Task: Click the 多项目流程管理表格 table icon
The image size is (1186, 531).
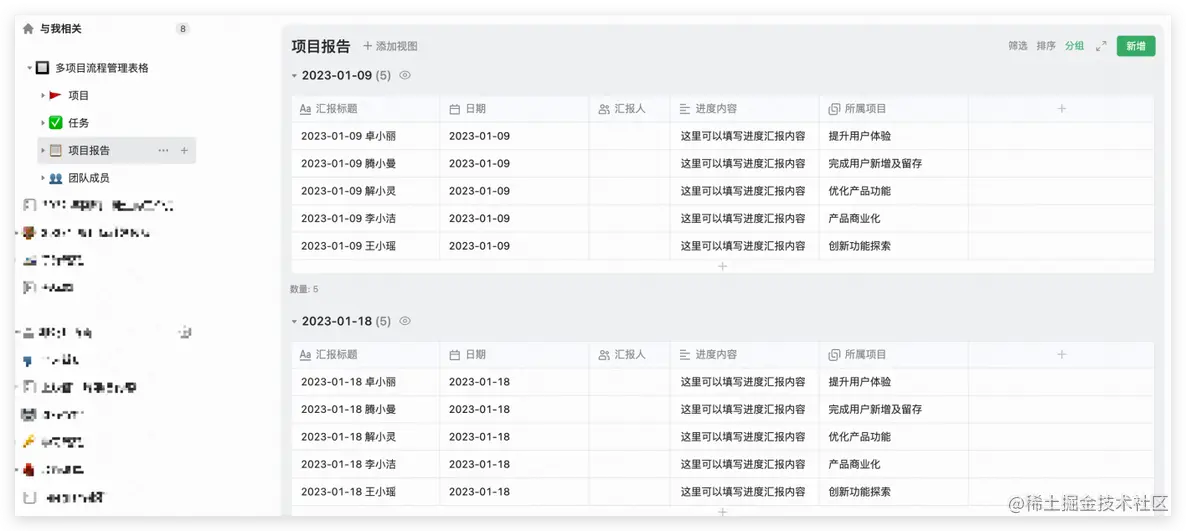Action: [x=43, y=67]
